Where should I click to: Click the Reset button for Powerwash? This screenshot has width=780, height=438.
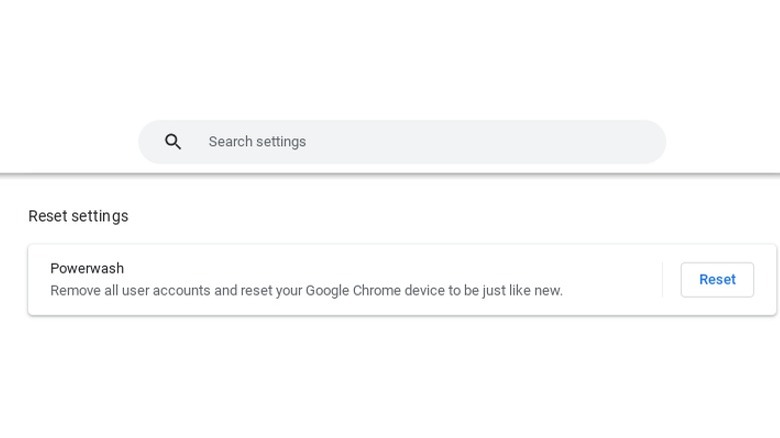pyautogui.click(x=717, y=280)
